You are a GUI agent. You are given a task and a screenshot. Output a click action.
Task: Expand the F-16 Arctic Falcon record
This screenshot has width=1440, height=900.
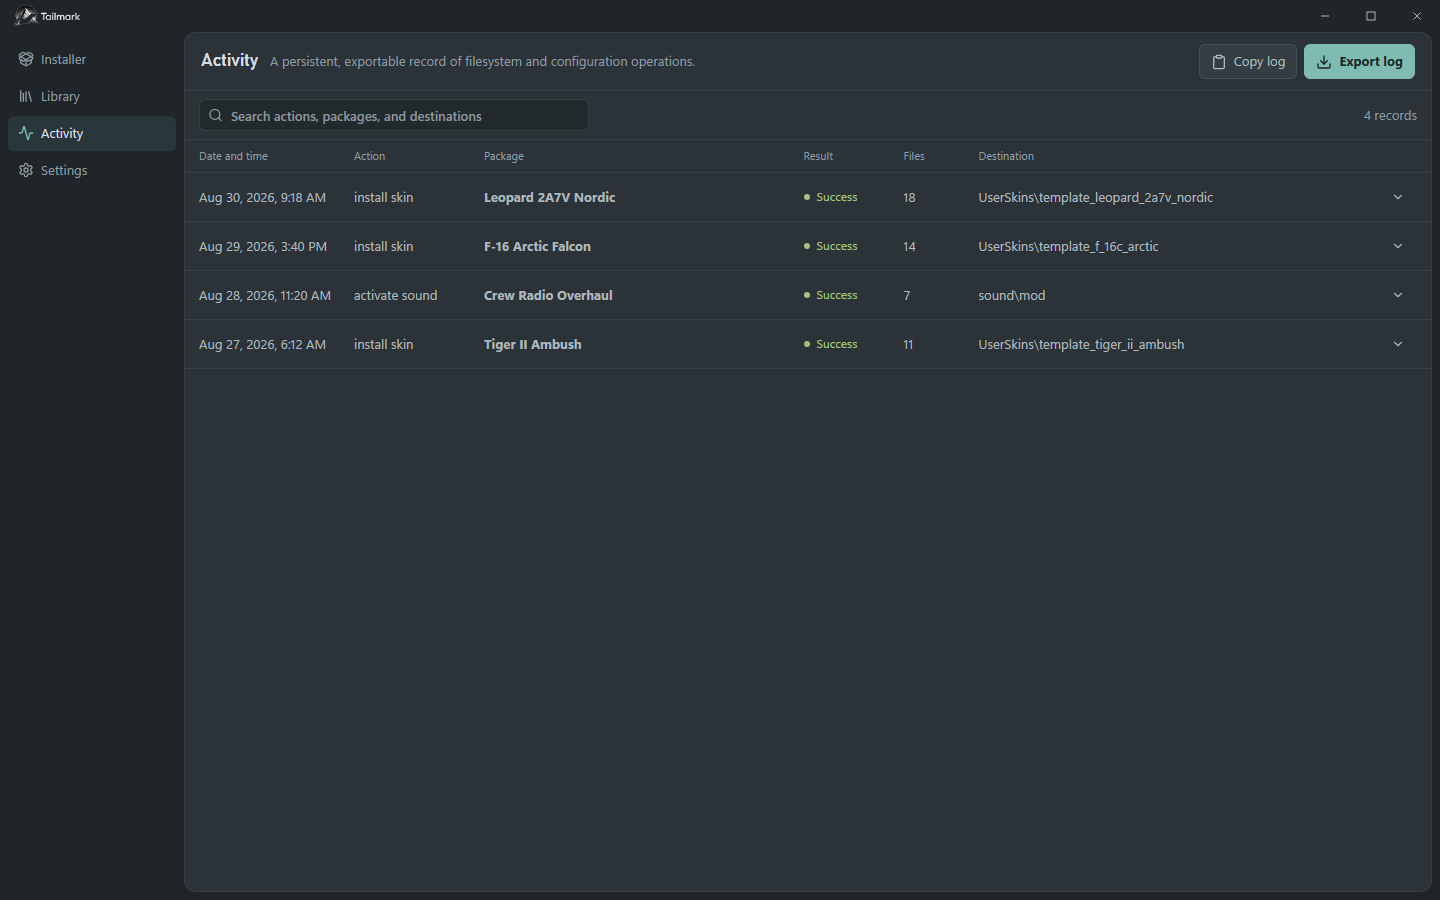tap(1398, 246)
